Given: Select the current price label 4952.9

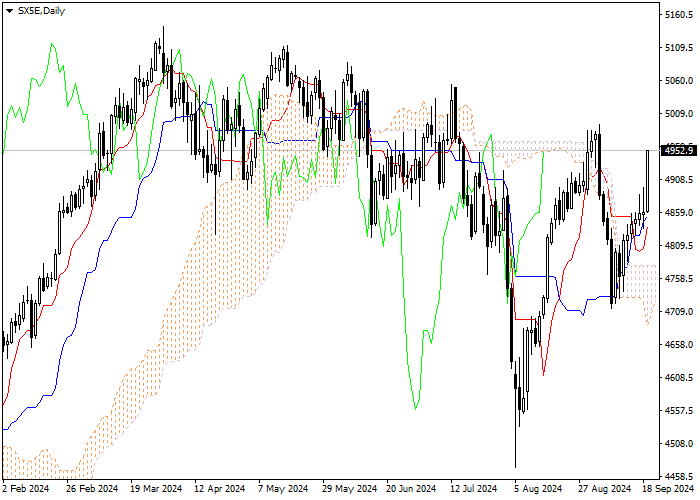Looking at the screenshot, I should pyautogui.click(x=679, y=150).
